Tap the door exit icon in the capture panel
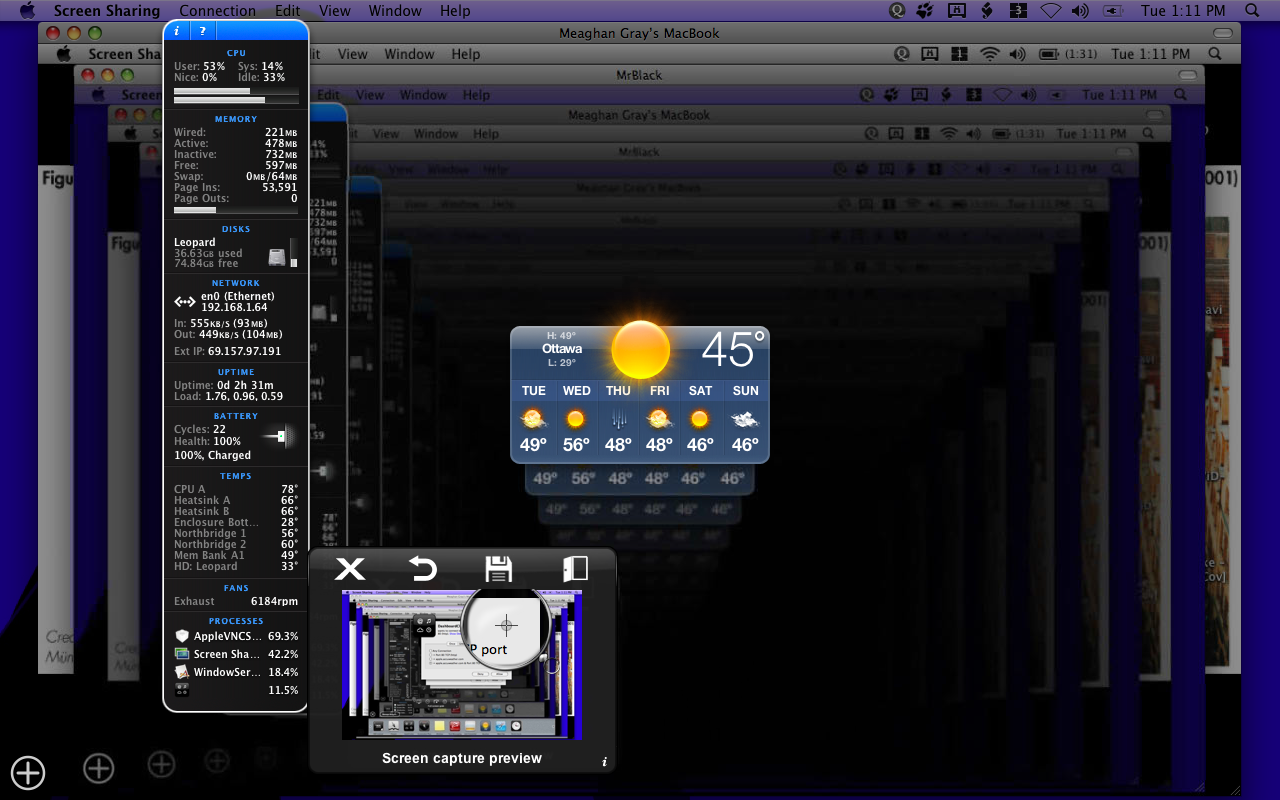Screen dimensions: 1280x800 click(x=575, y=568)
